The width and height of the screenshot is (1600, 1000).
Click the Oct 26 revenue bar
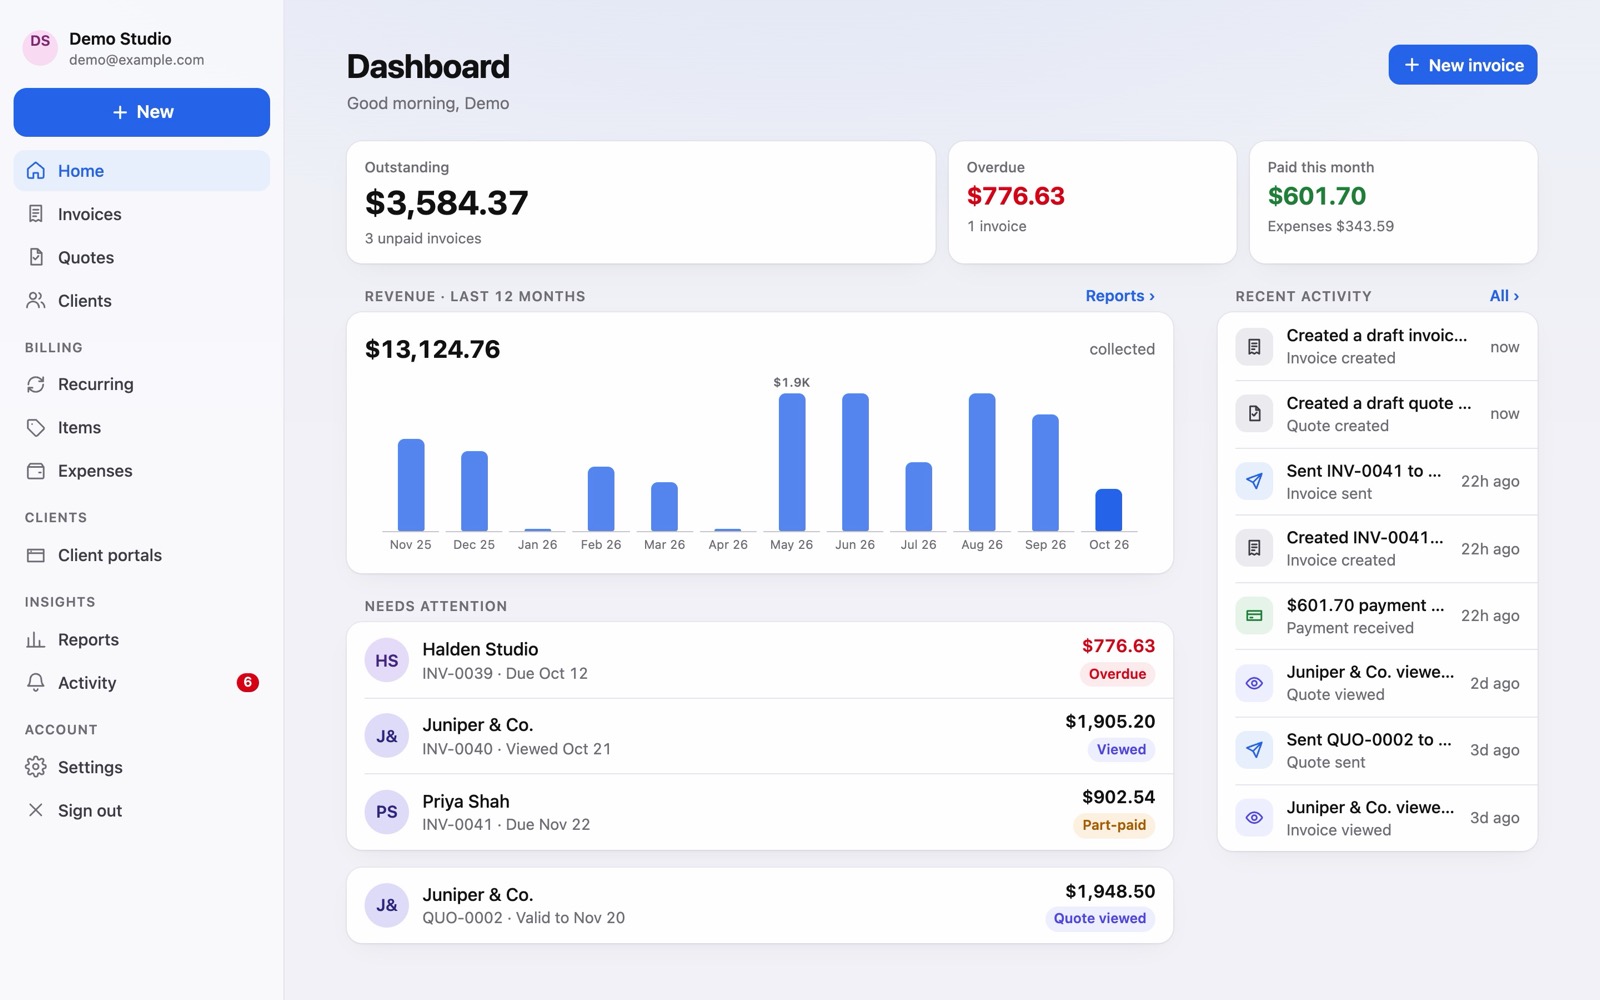(x=1109, y=510)
